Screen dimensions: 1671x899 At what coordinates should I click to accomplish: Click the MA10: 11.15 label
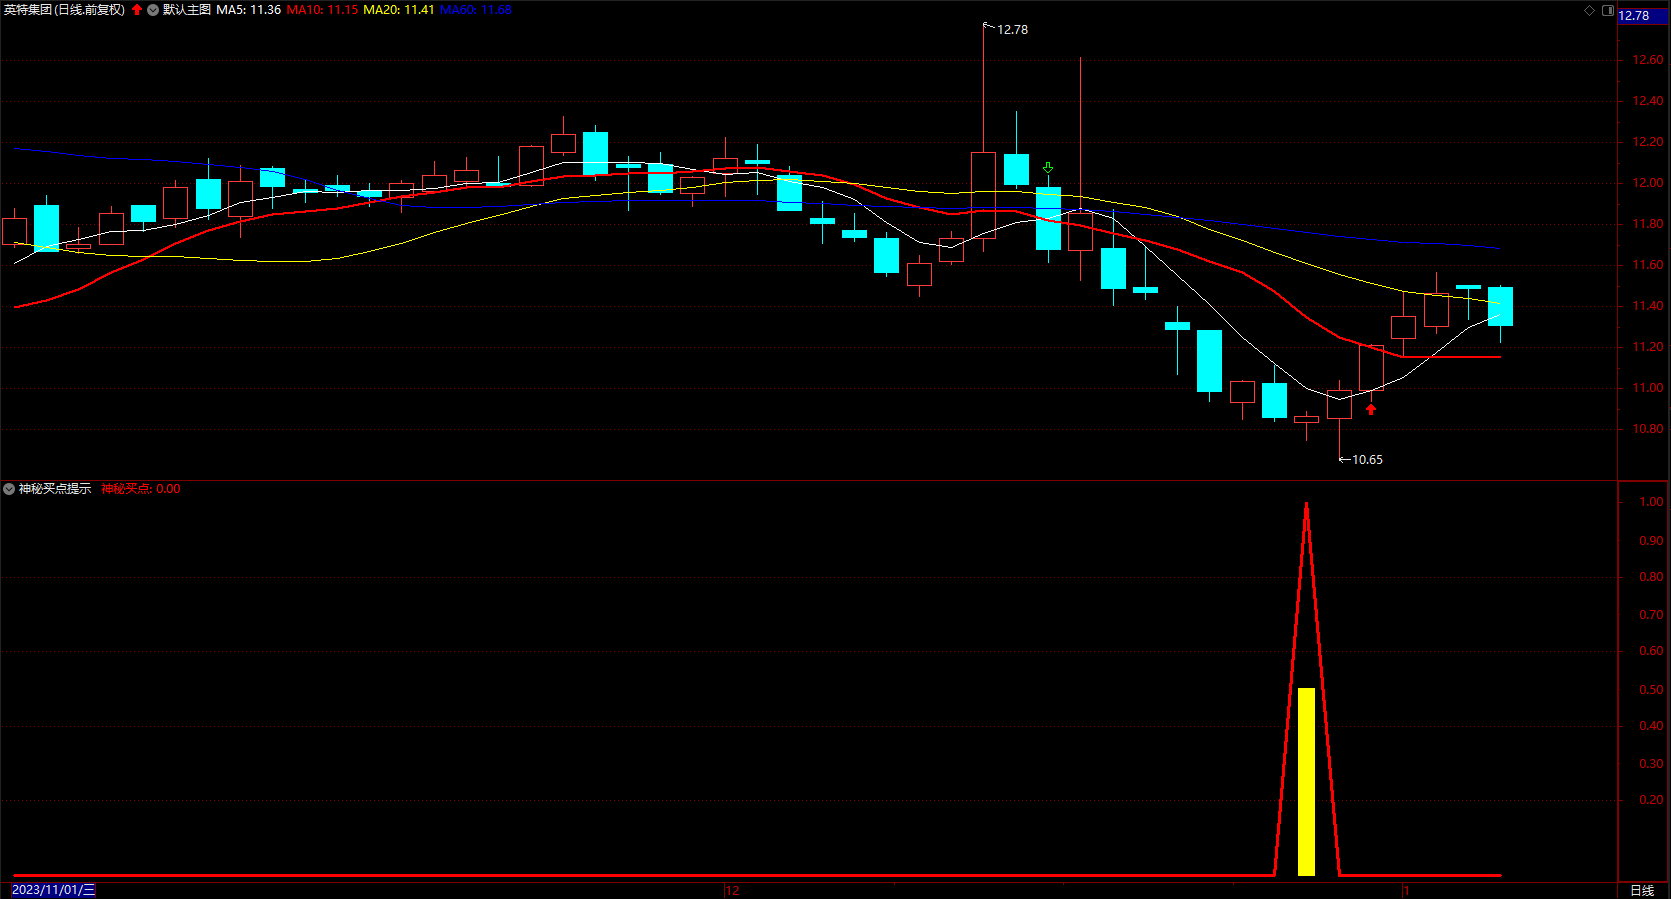[x=322, y=10]
